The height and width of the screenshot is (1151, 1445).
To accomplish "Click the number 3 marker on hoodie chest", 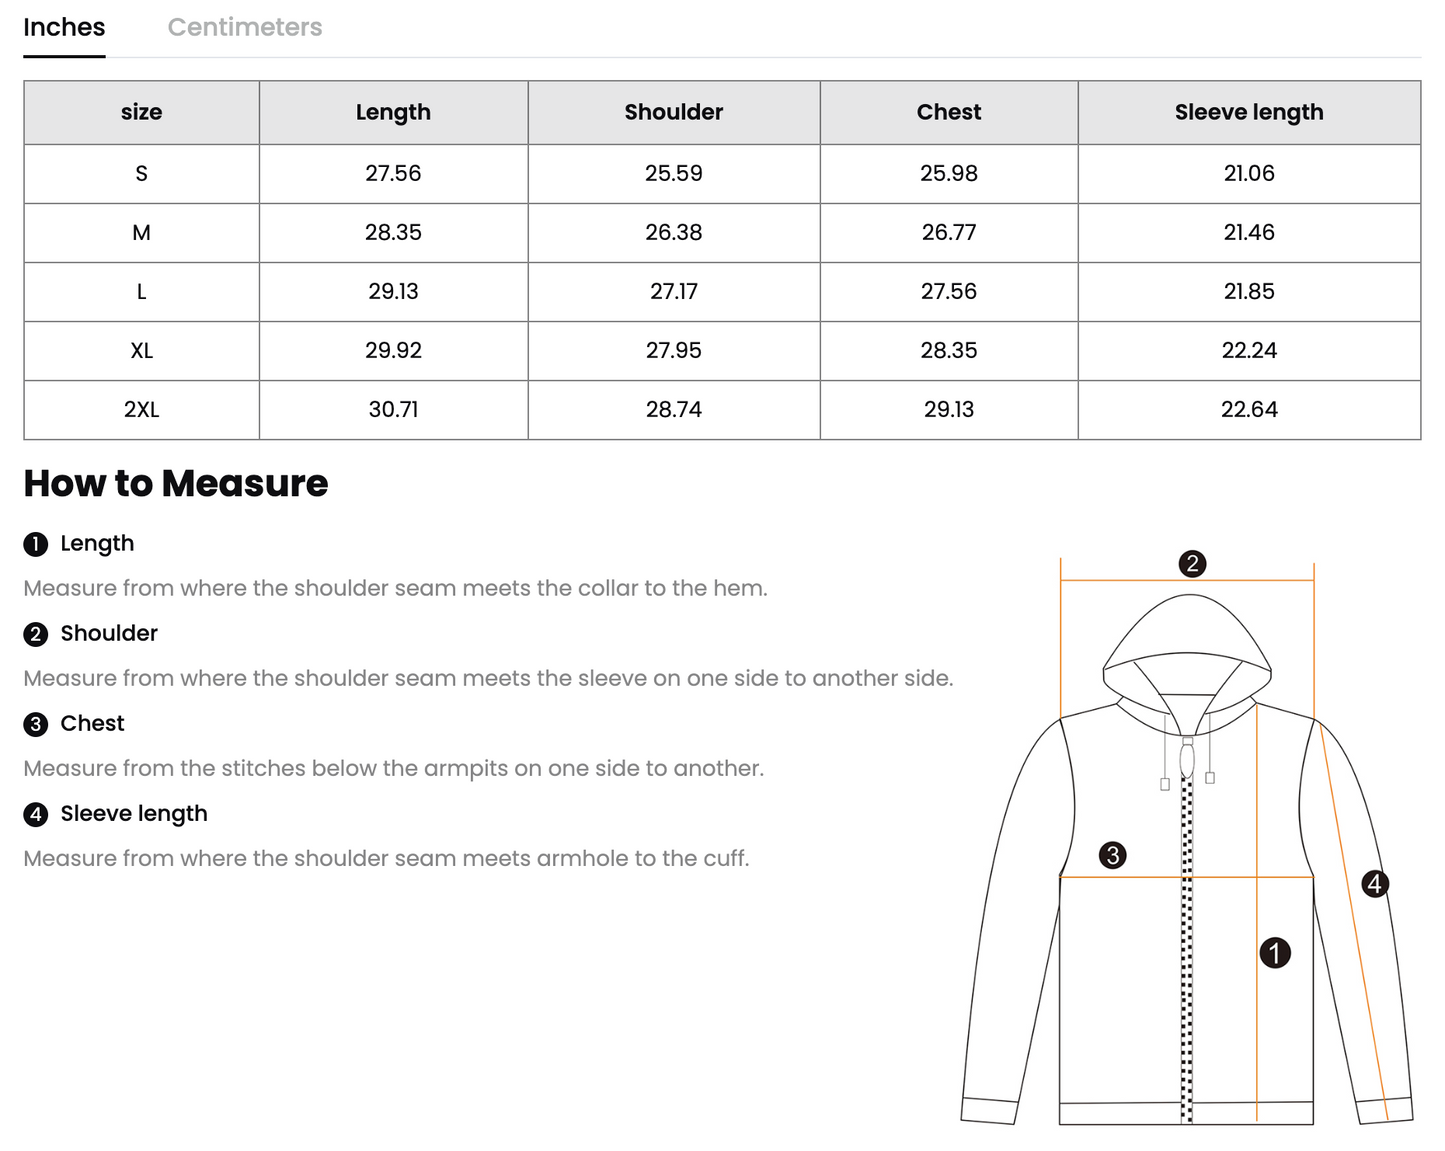I will pyautogui.click(x=1112, y=855).
